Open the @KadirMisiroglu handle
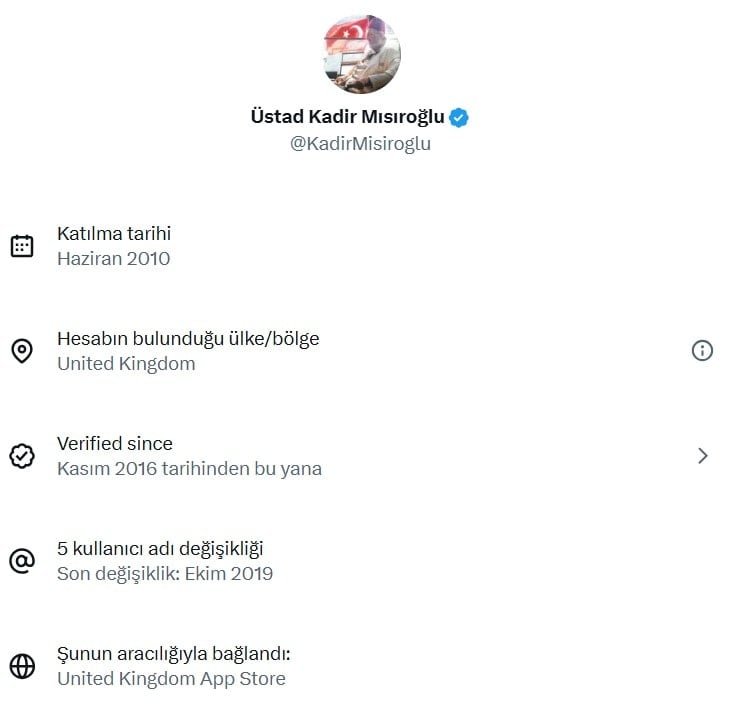 tap(360, 143)
